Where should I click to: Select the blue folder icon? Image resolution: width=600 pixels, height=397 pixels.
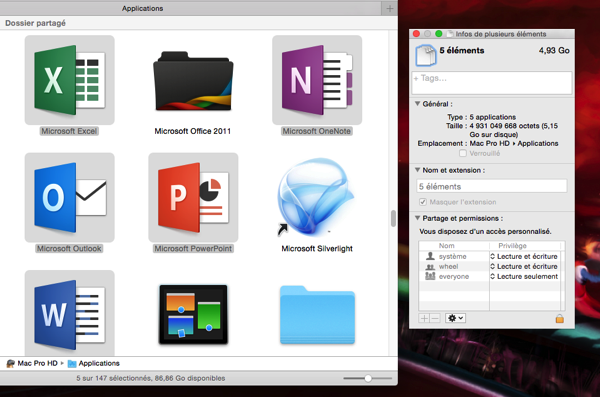(x=317, y=315)
